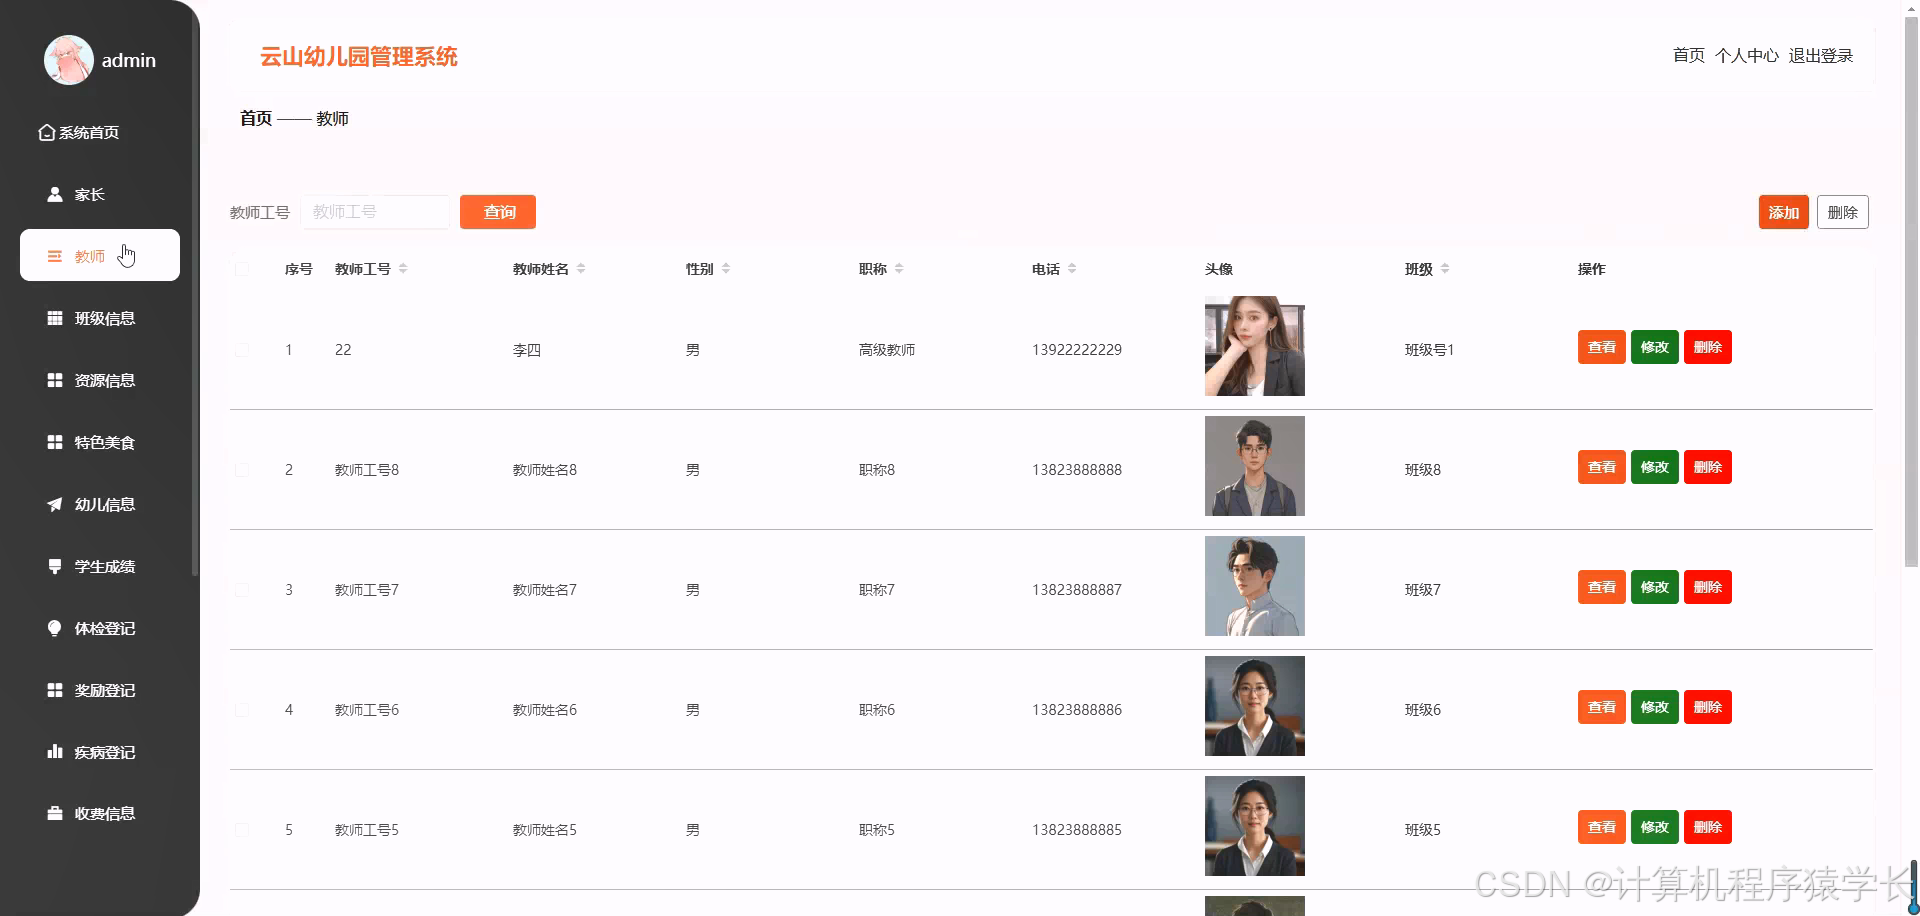This screenshot has width=1920, height=916.
Task: Check the row checkbox for 李四
Action: [x=242, y=349]
